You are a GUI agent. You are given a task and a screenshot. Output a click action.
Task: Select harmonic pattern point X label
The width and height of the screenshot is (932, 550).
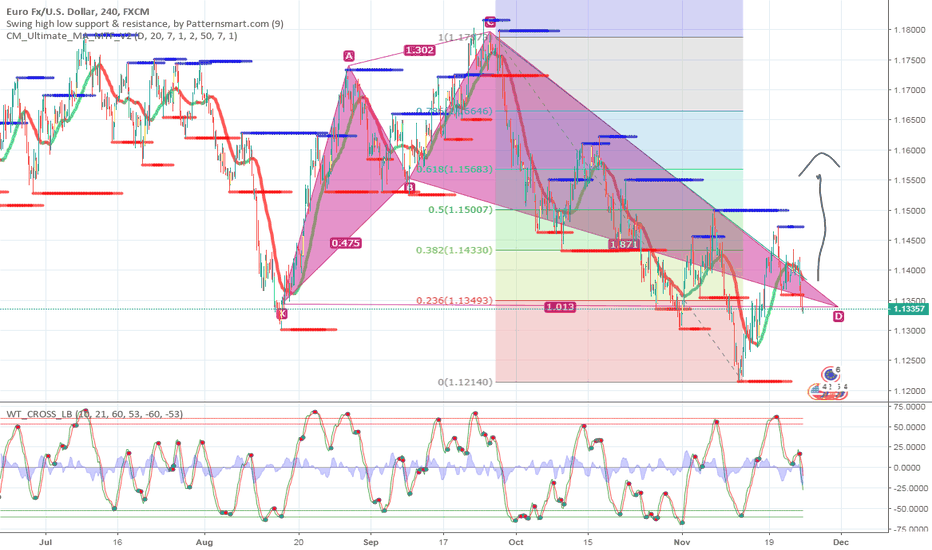[x=282, y=313]
